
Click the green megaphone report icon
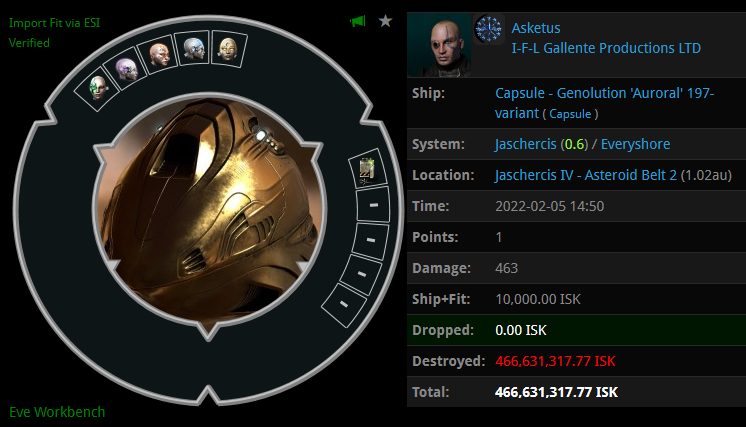click(358, 21)
